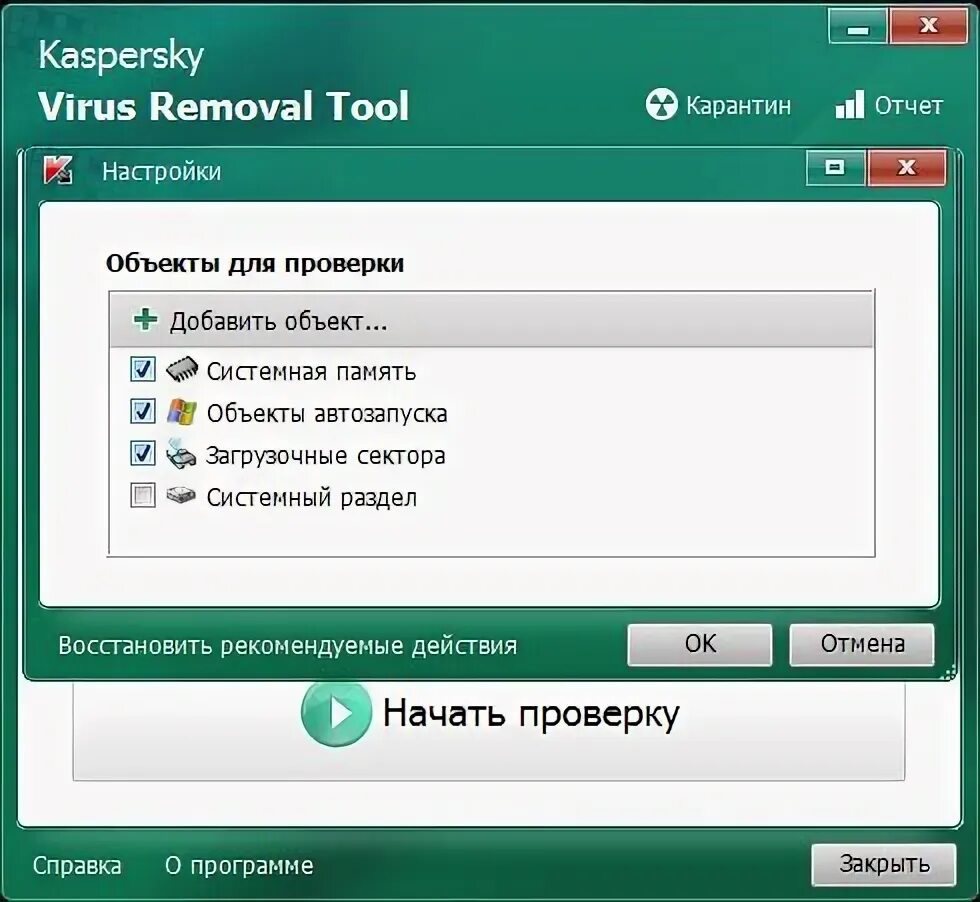This screenshot has height=902, width=980.
Task: Close the Kaspersky main window with X
Action: click(x=929, y=26)
